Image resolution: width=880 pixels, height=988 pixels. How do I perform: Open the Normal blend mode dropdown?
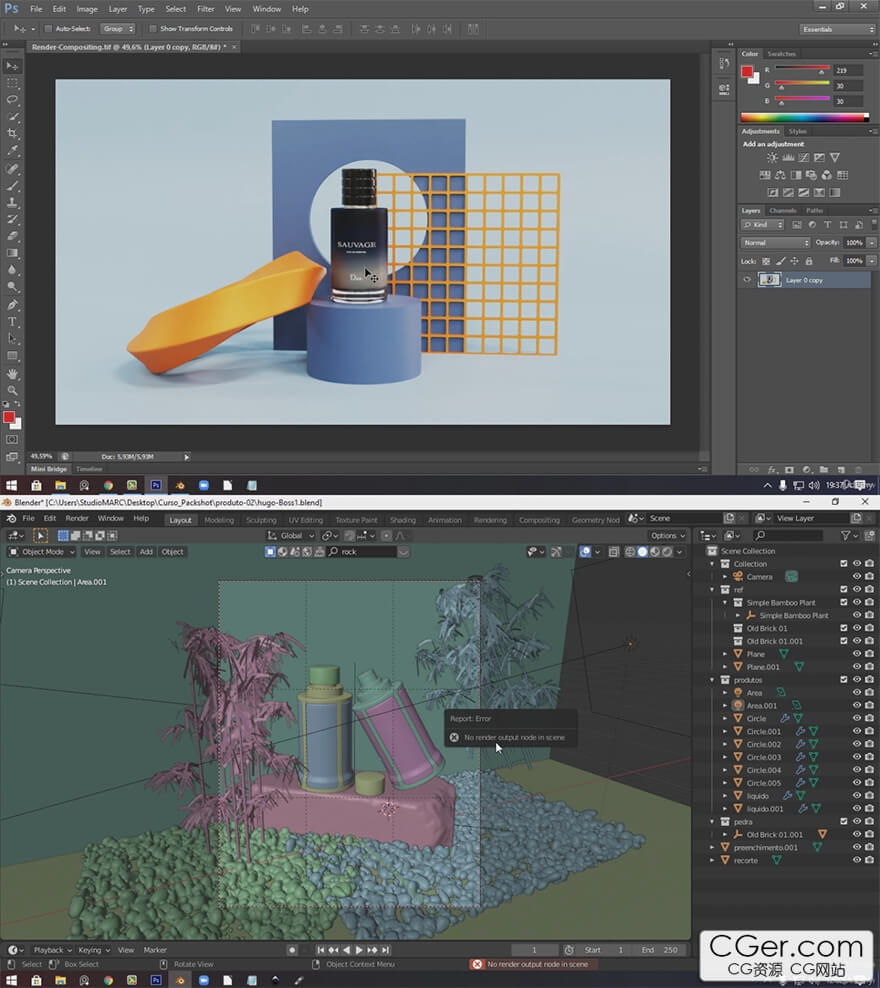[x=775, y=243]
